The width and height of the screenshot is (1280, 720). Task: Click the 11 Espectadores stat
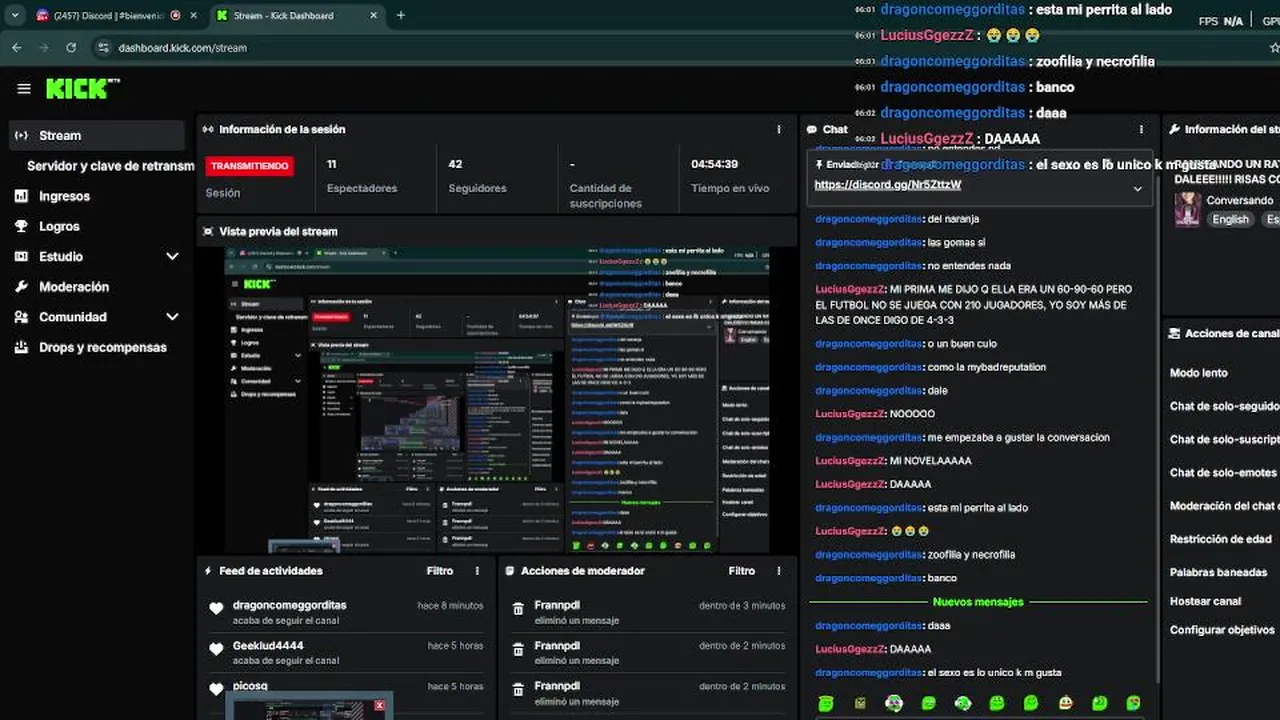(361, 176)
